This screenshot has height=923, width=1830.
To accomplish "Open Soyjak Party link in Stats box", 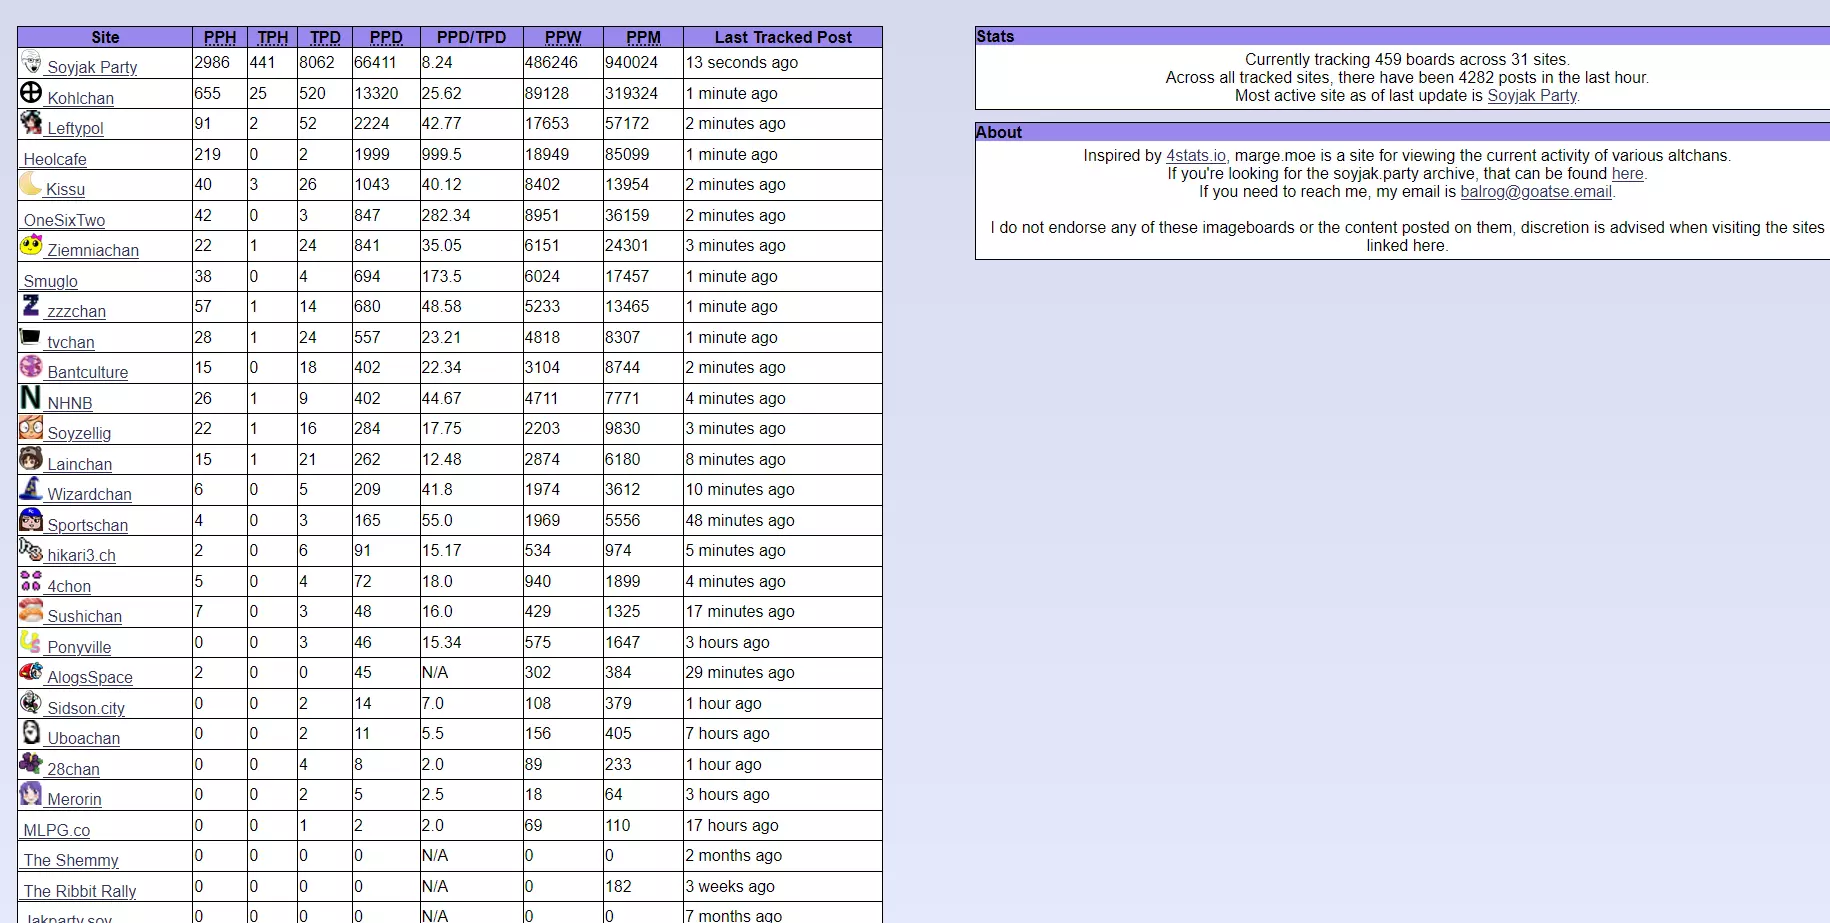I will pyautogui.click(x=1532, y=96).
